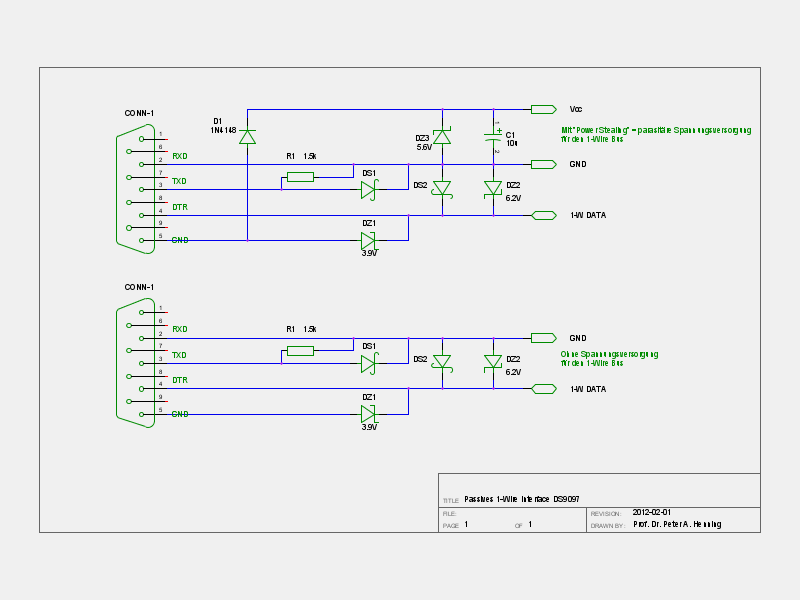The width and height of the screenshot is (800, 600).
Task: Select GND port symbol in circuit with Vcc
Action: pos(543,164)
